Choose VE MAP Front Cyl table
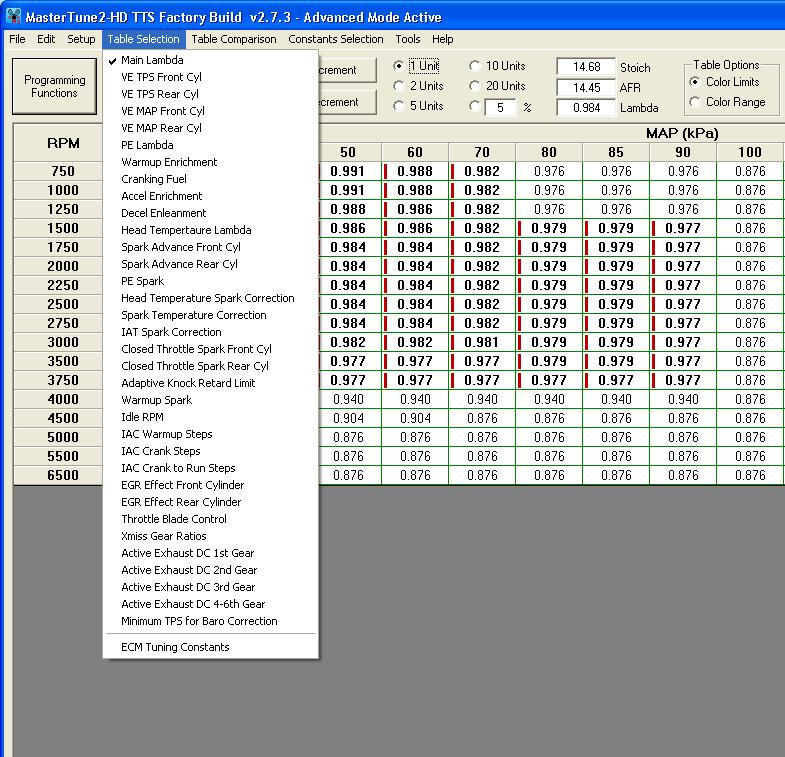 tap(210, 111)
